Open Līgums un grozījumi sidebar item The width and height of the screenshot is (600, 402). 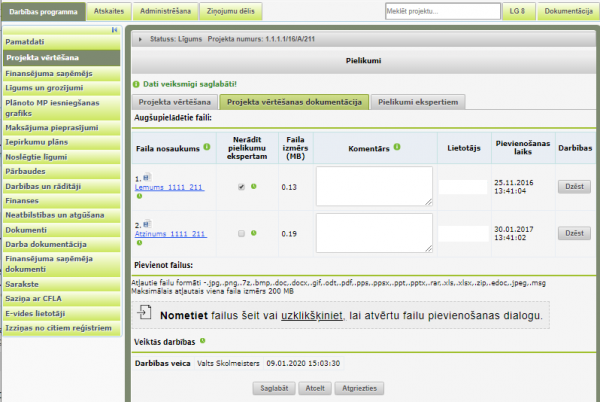[62, 88]
